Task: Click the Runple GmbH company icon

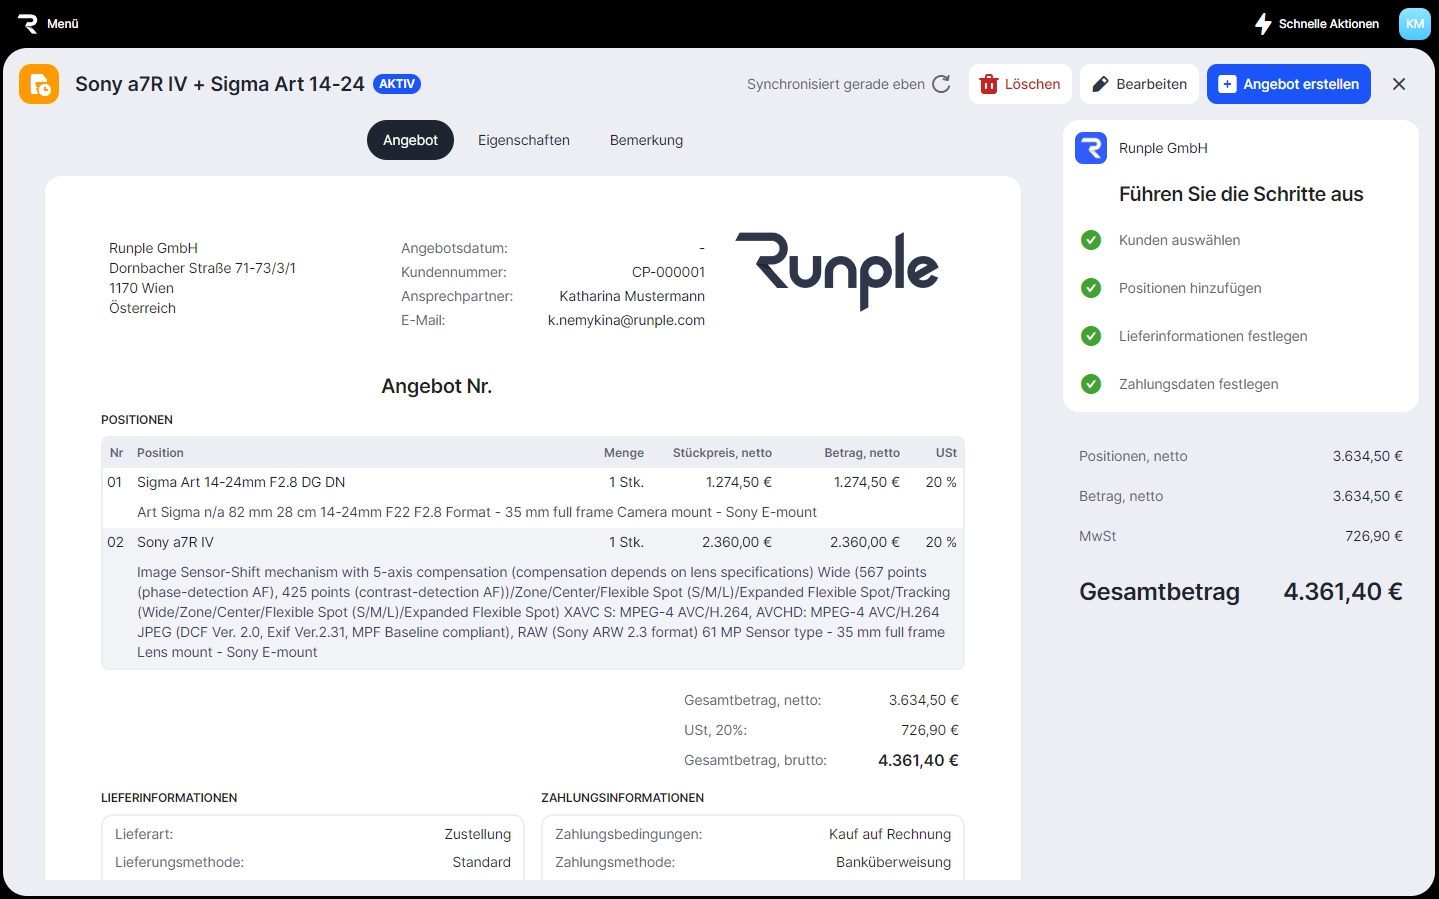Action: pyautogui.click(x=1091, y=148)
